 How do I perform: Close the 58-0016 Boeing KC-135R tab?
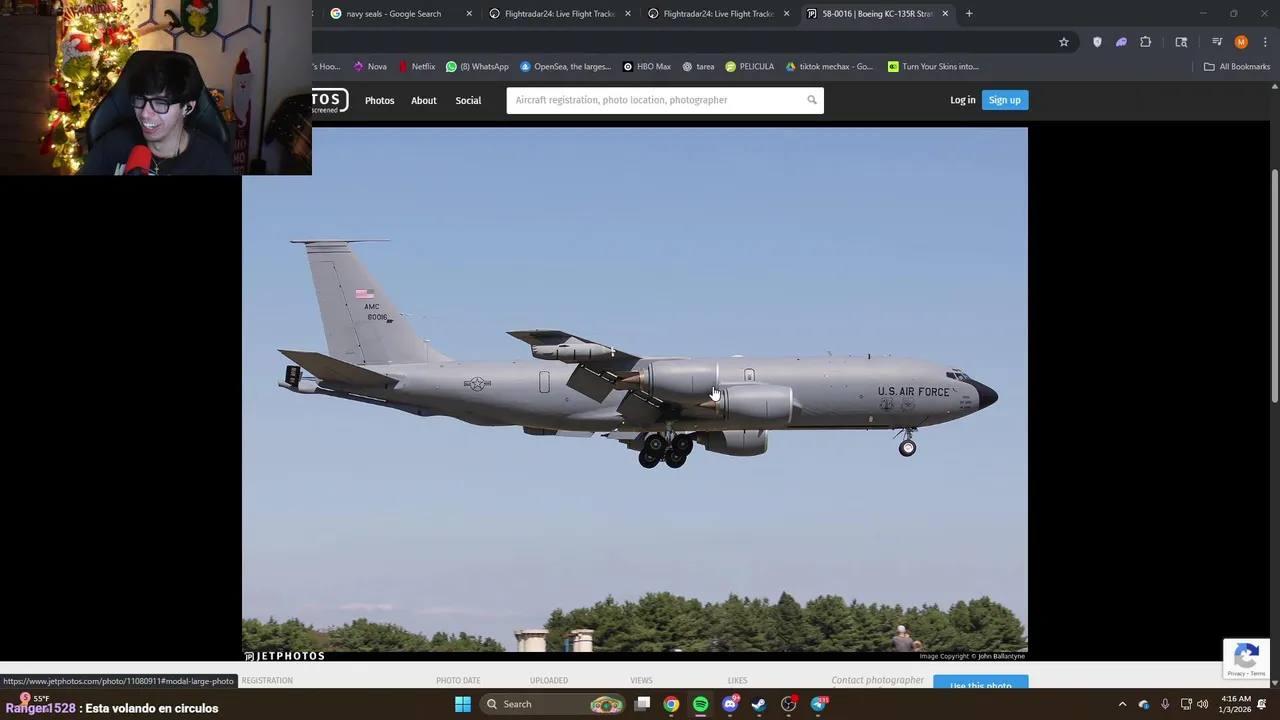pyautogui.click(x=945, y=14)
